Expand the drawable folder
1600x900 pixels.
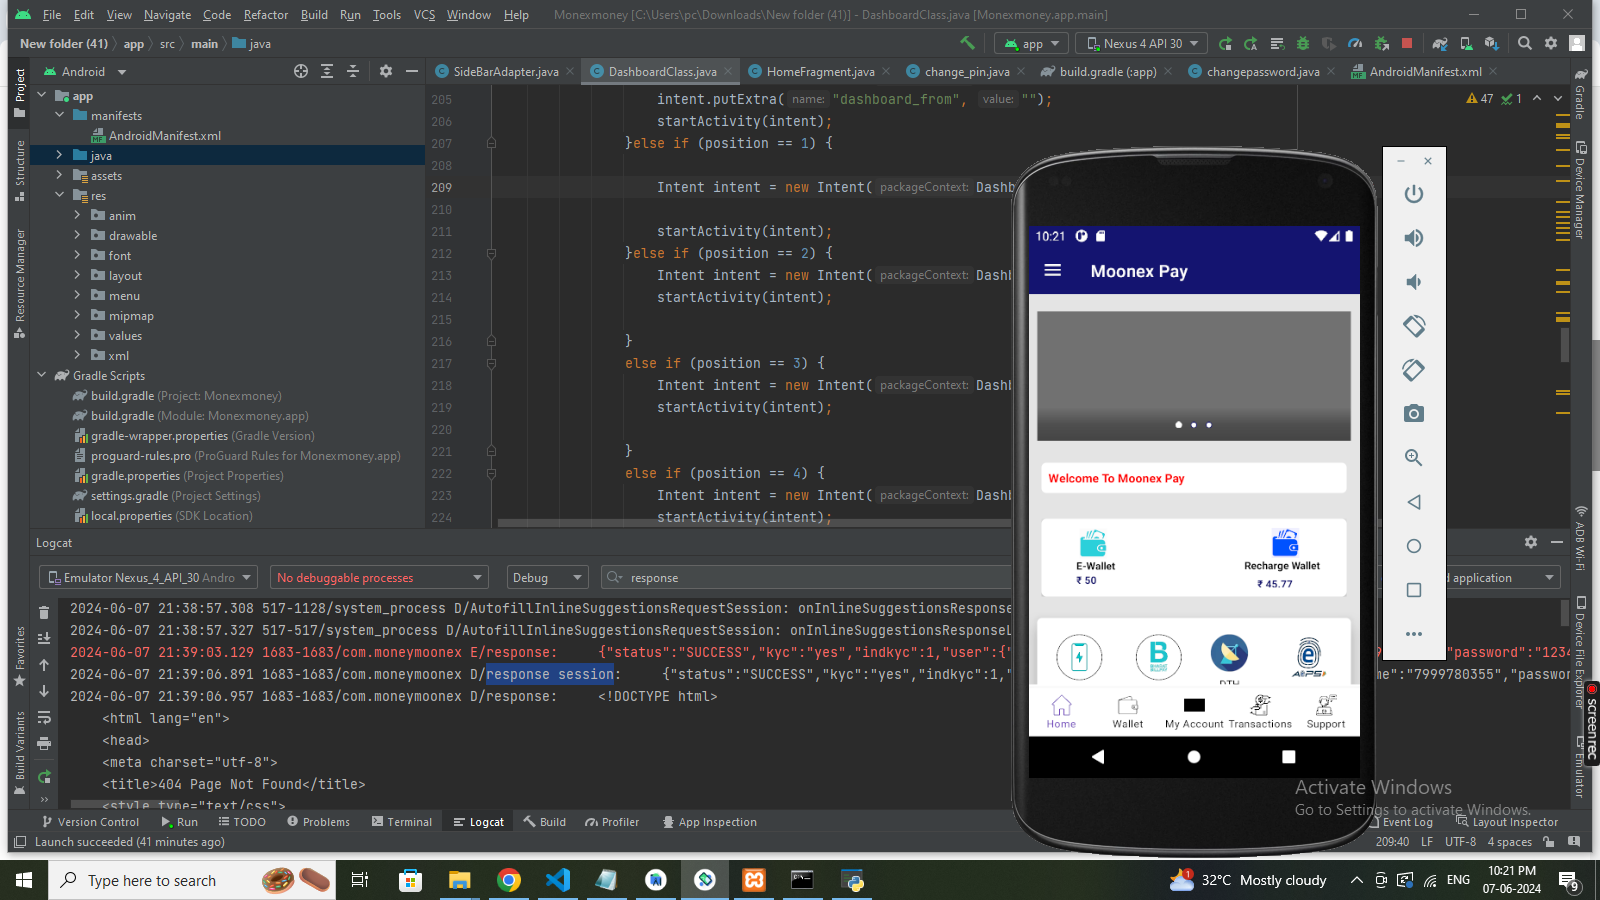77,235
